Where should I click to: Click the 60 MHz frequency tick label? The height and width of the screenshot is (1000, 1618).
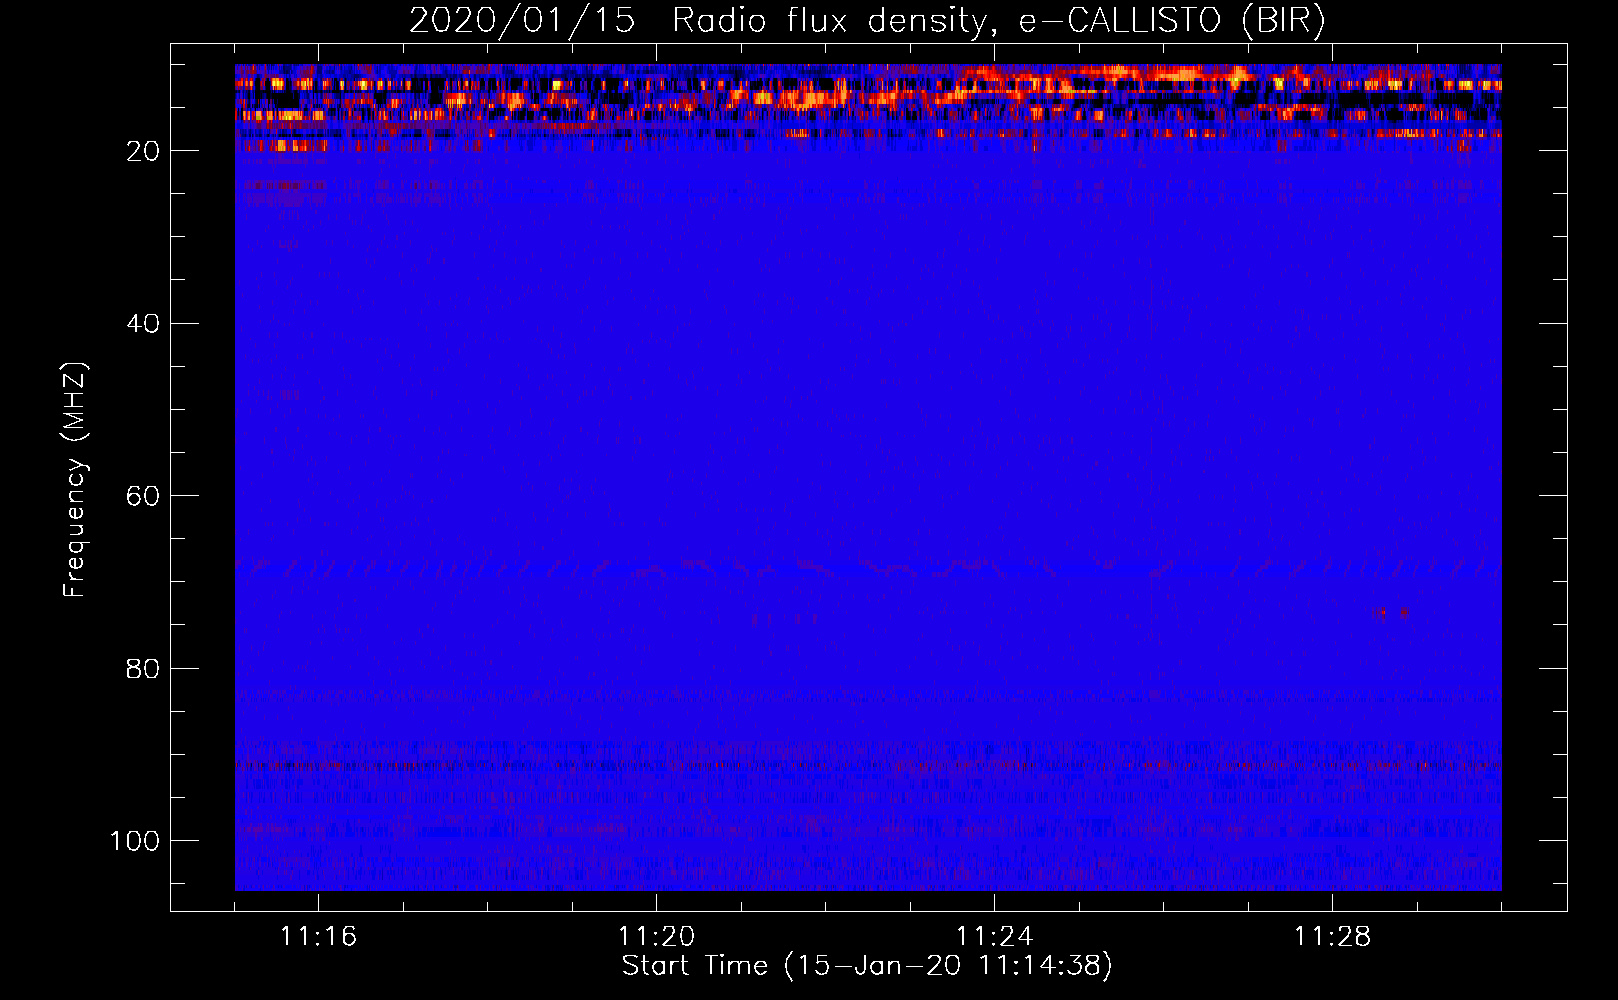(x=143, y=496)
